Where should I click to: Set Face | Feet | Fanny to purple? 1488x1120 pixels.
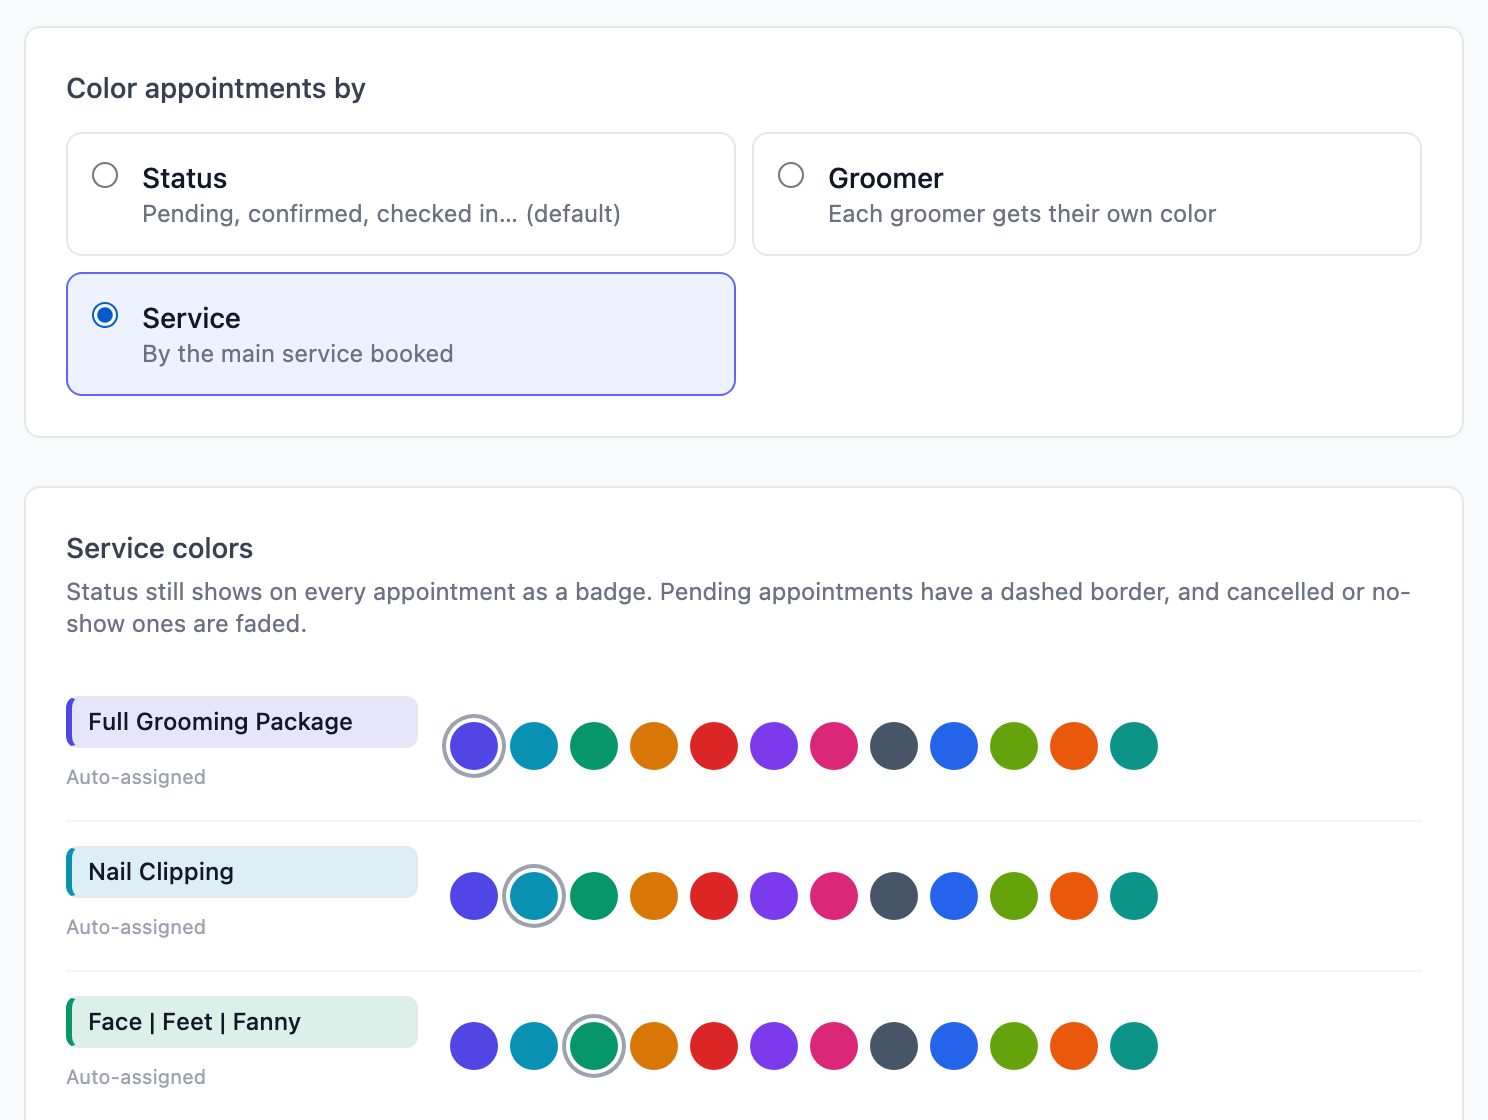[x=774, y=1046]
